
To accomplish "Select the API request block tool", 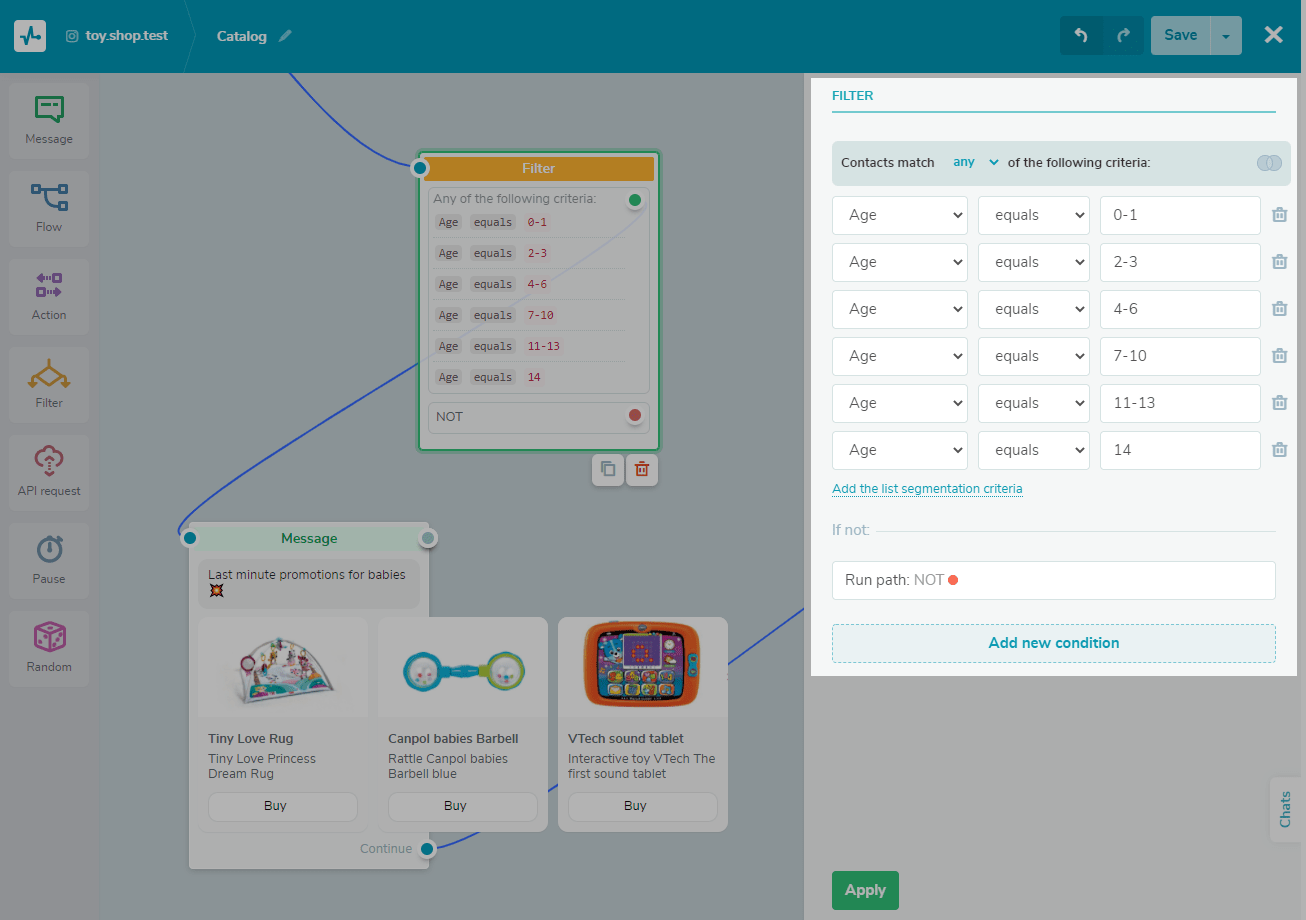I will coord(48,471).
